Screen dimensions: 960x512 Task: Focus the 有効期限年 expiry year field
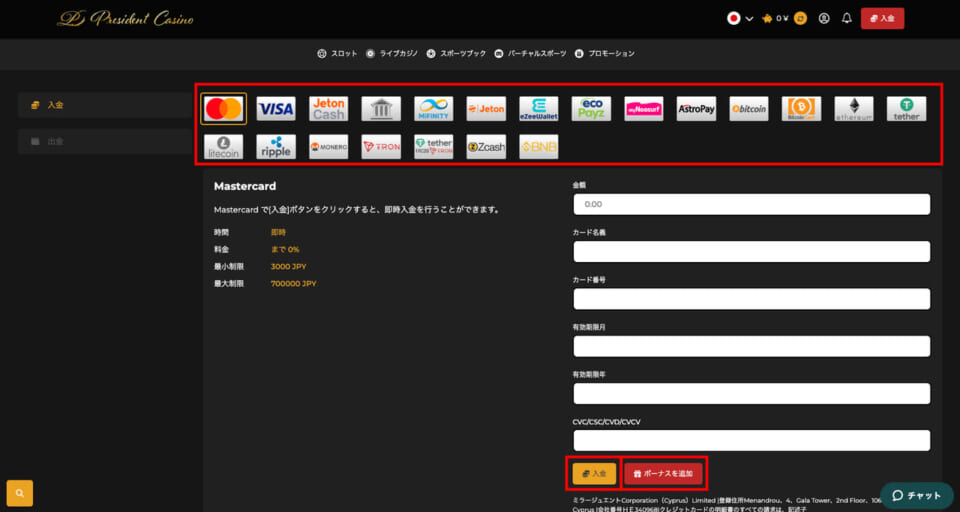click(751, 393)
